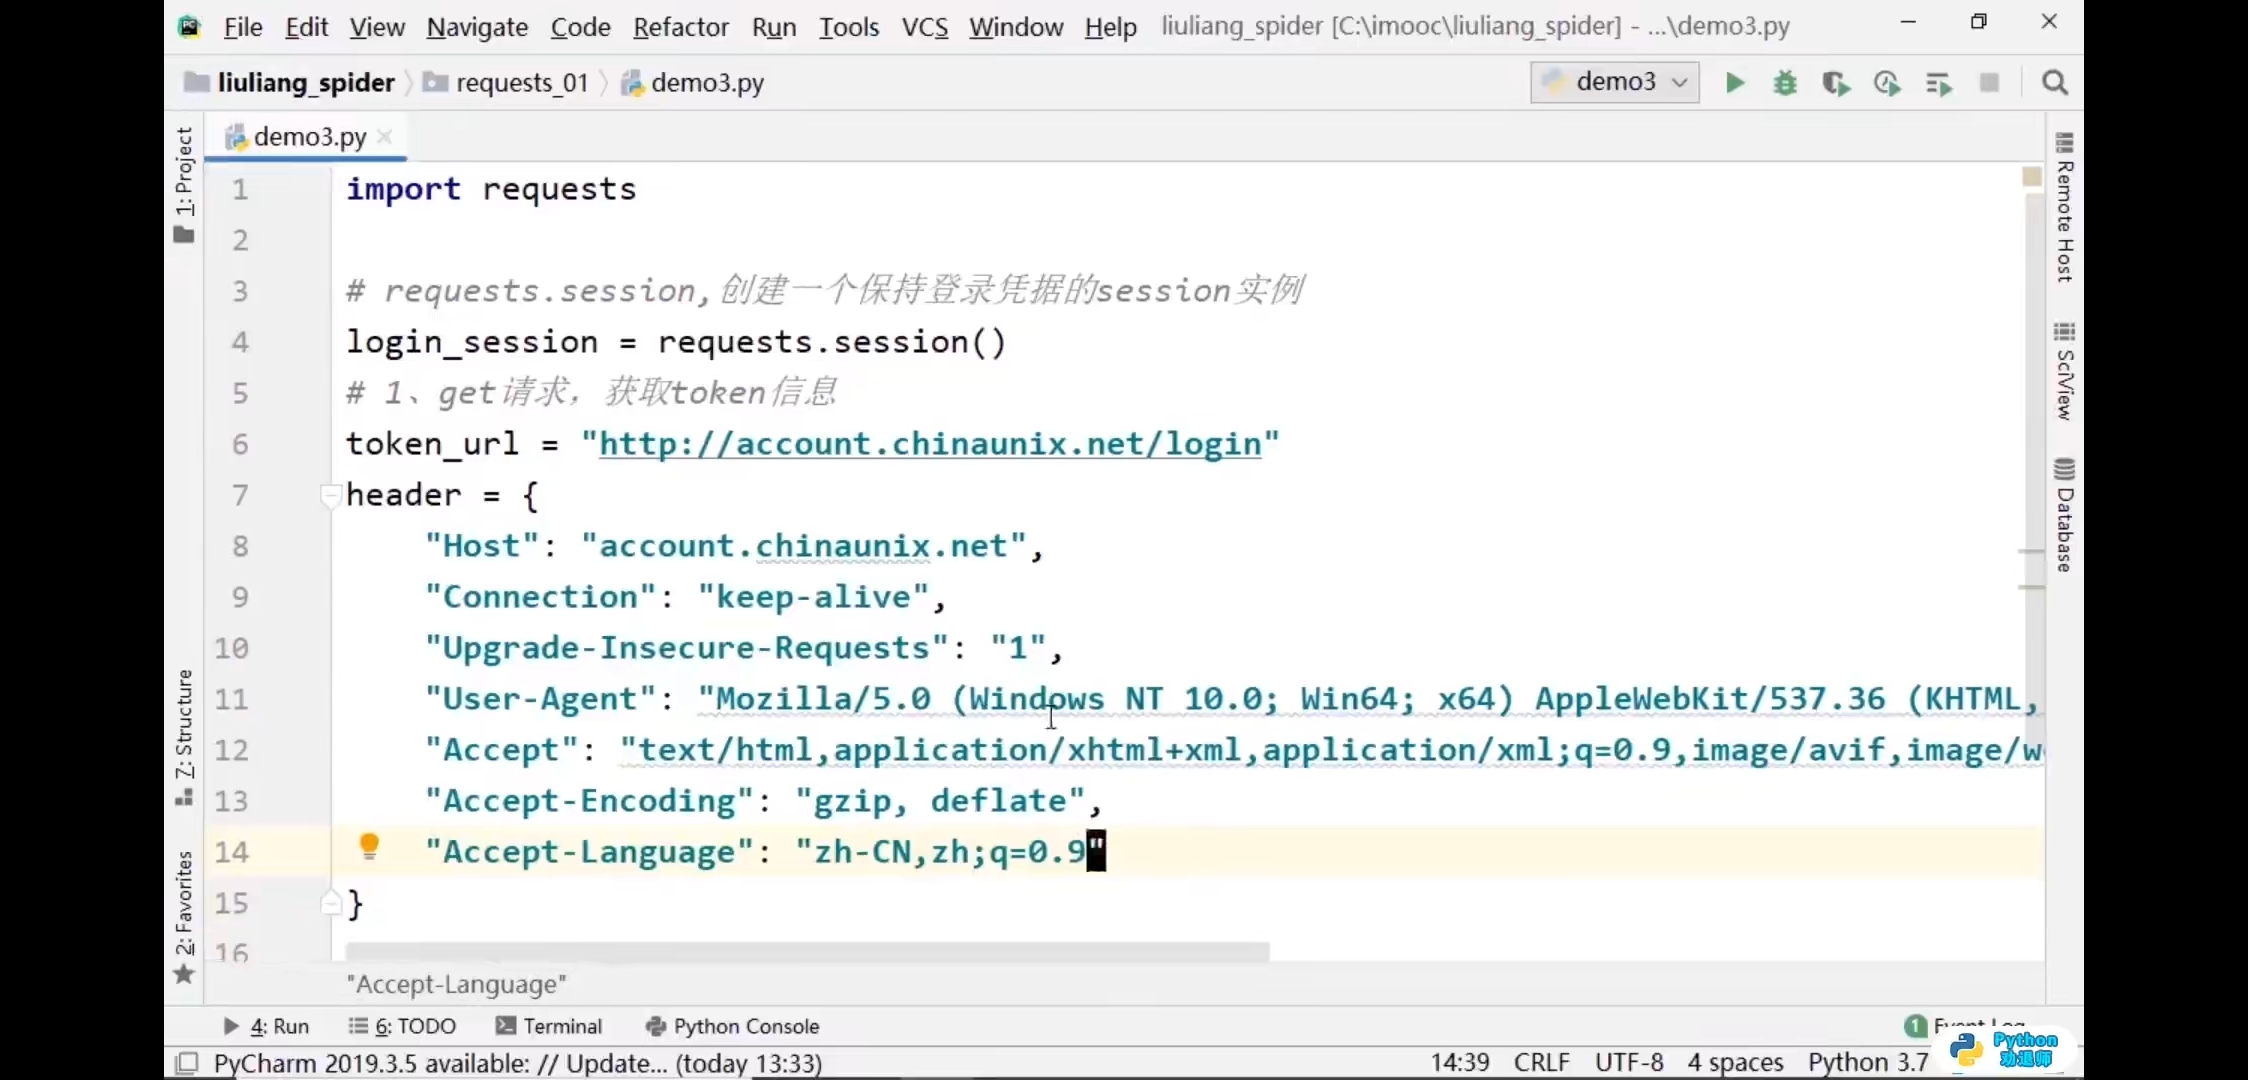
Task: Open the Project tool window
Action: (x=184, y=185)
